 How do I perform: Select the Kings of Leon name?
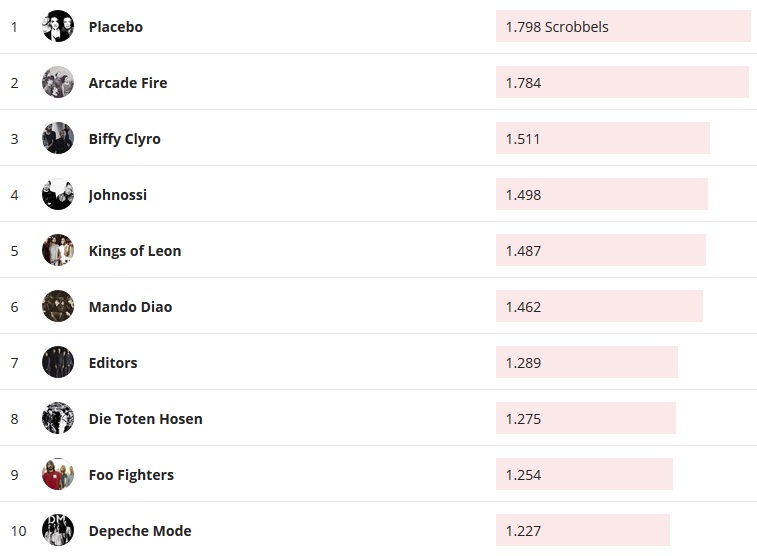click(134, 251)
